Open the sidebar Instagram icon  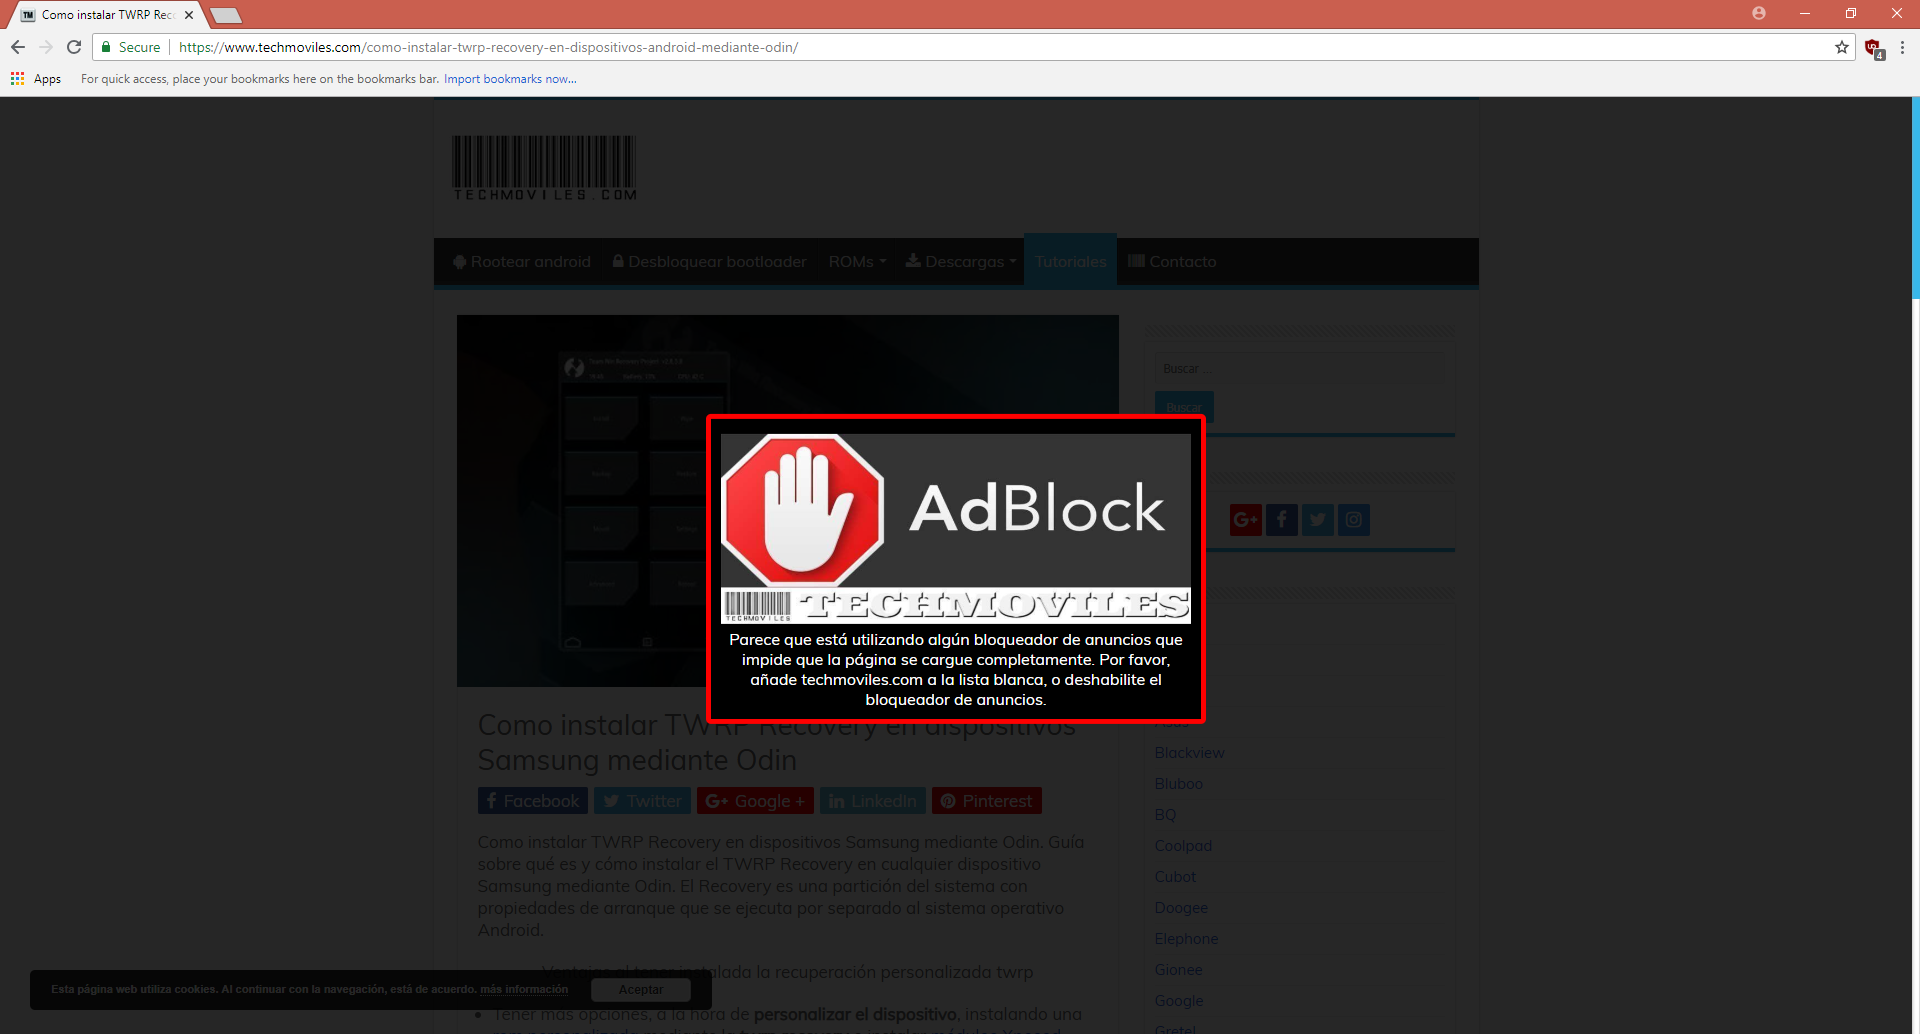click(1353, 519)
